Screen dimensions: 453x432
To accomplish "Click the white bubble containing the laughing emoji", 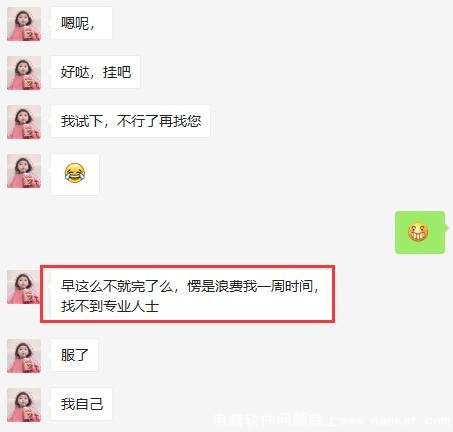I will click(75, 174).
